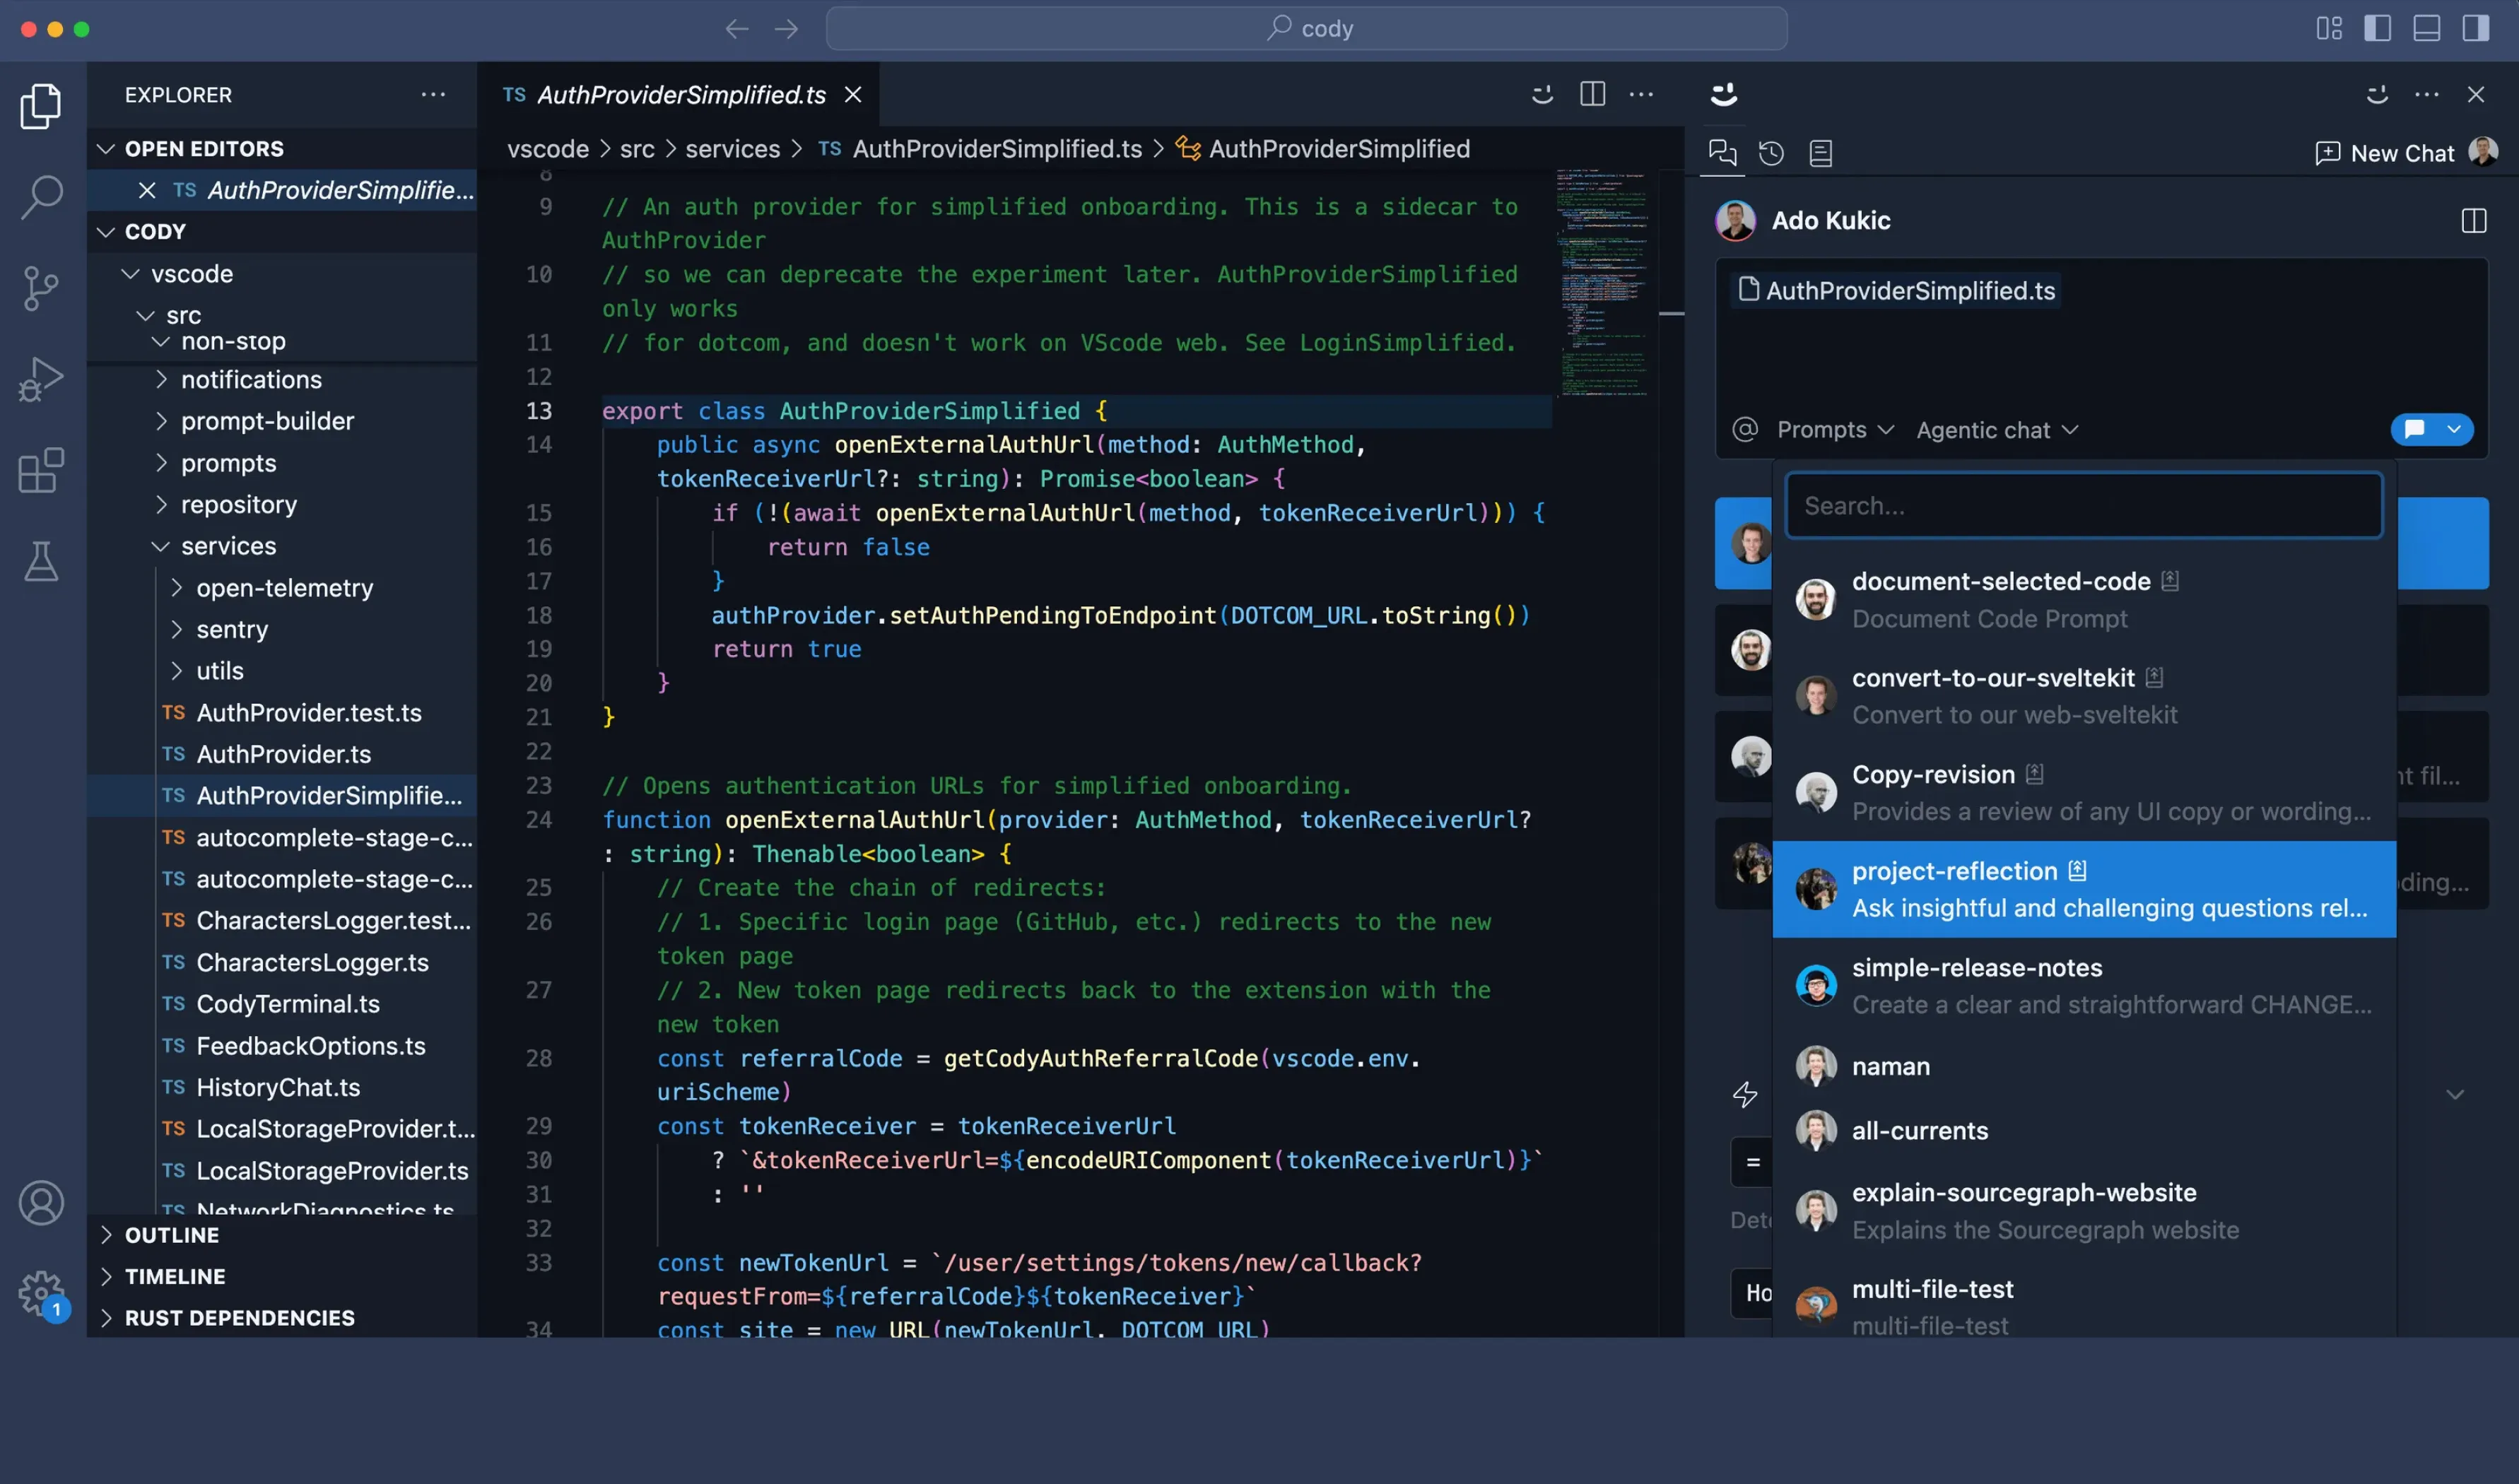Open the Run and Debug view

41,379
